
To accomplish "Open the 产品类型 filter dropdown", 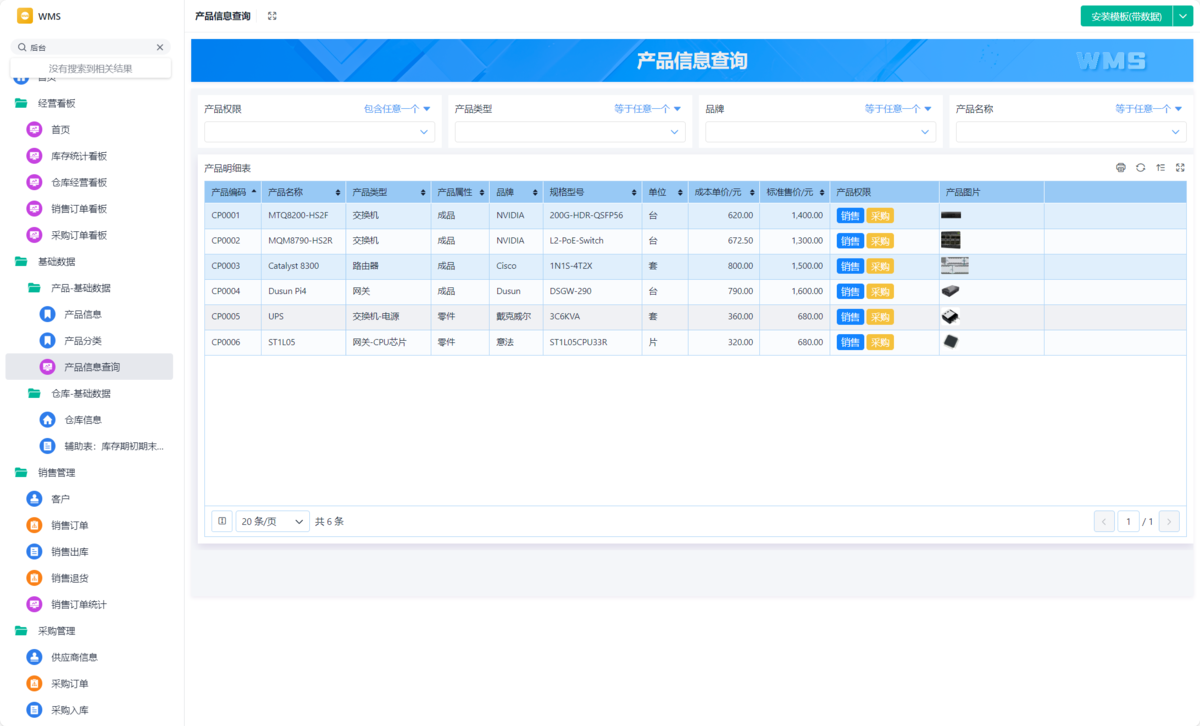I will click(x=570, y=132).
